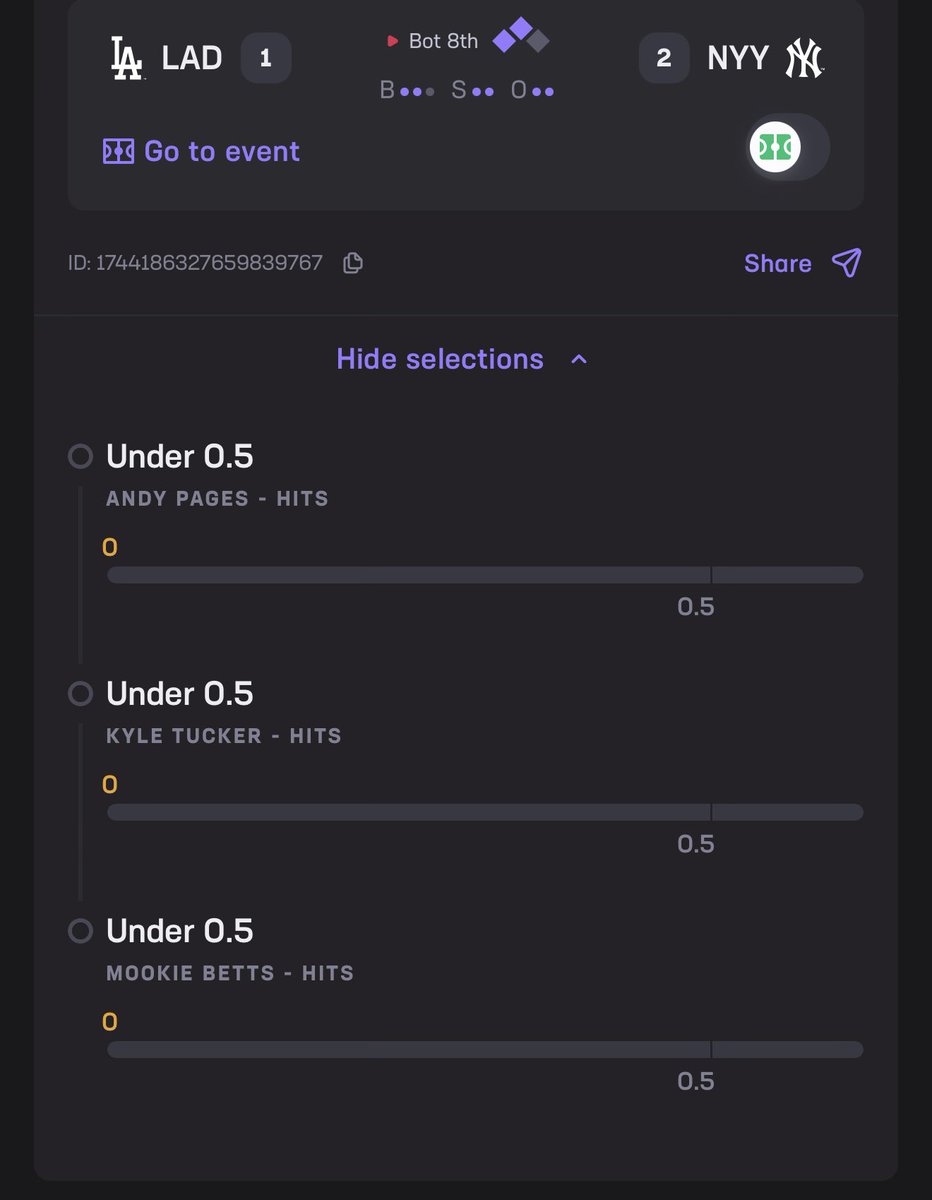Click the LA Dodgers team logo
Viewport: 932px width, 1200px height.
click(x=126, y=58)
